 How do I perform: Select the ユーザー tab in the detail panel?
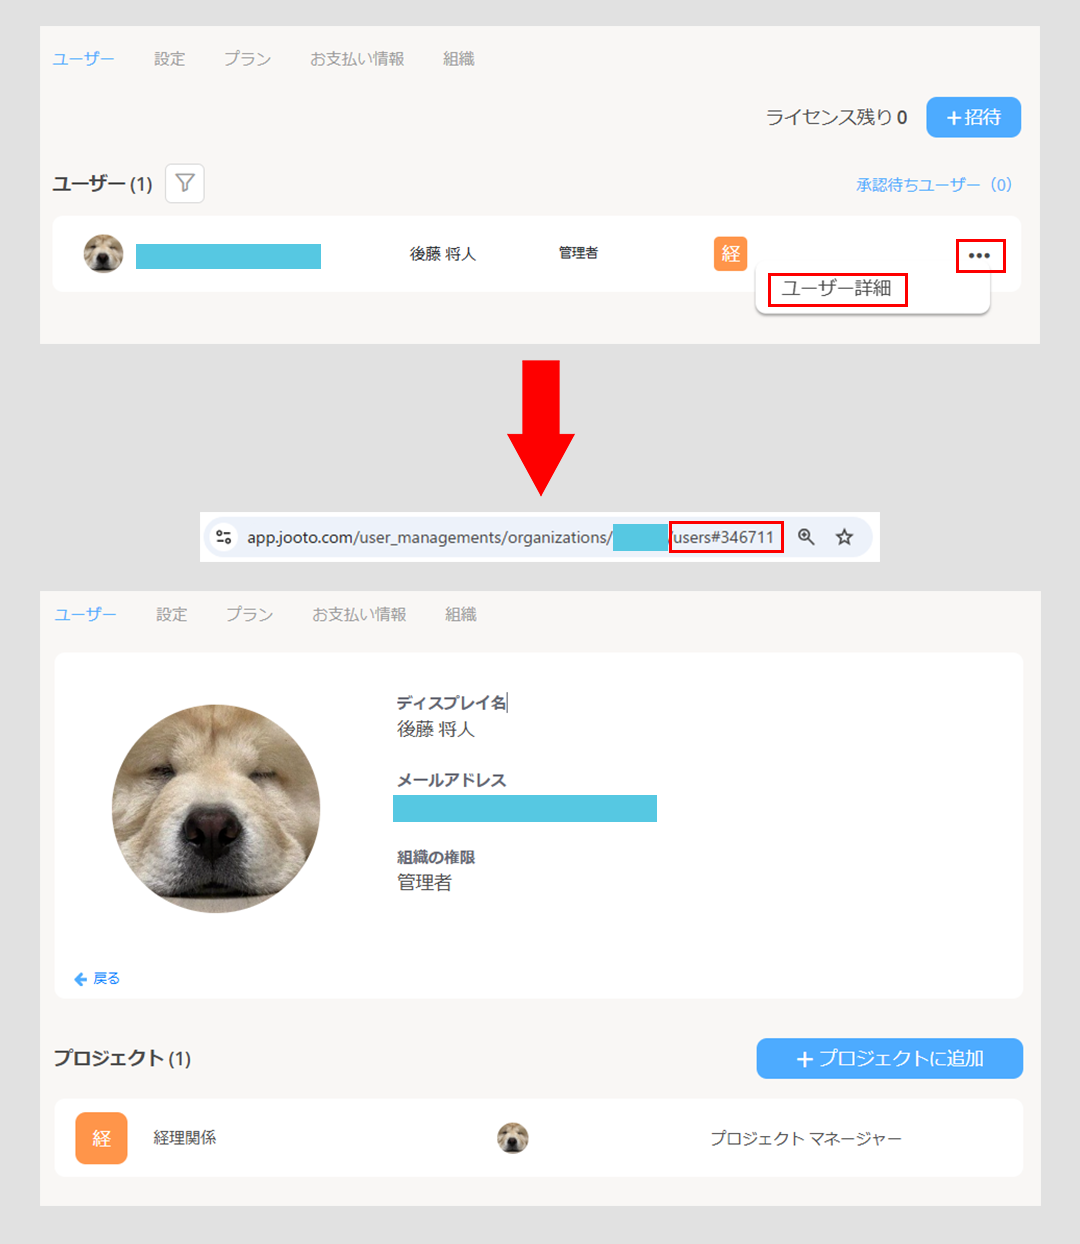pyautogui.click(x=86, y=614)
